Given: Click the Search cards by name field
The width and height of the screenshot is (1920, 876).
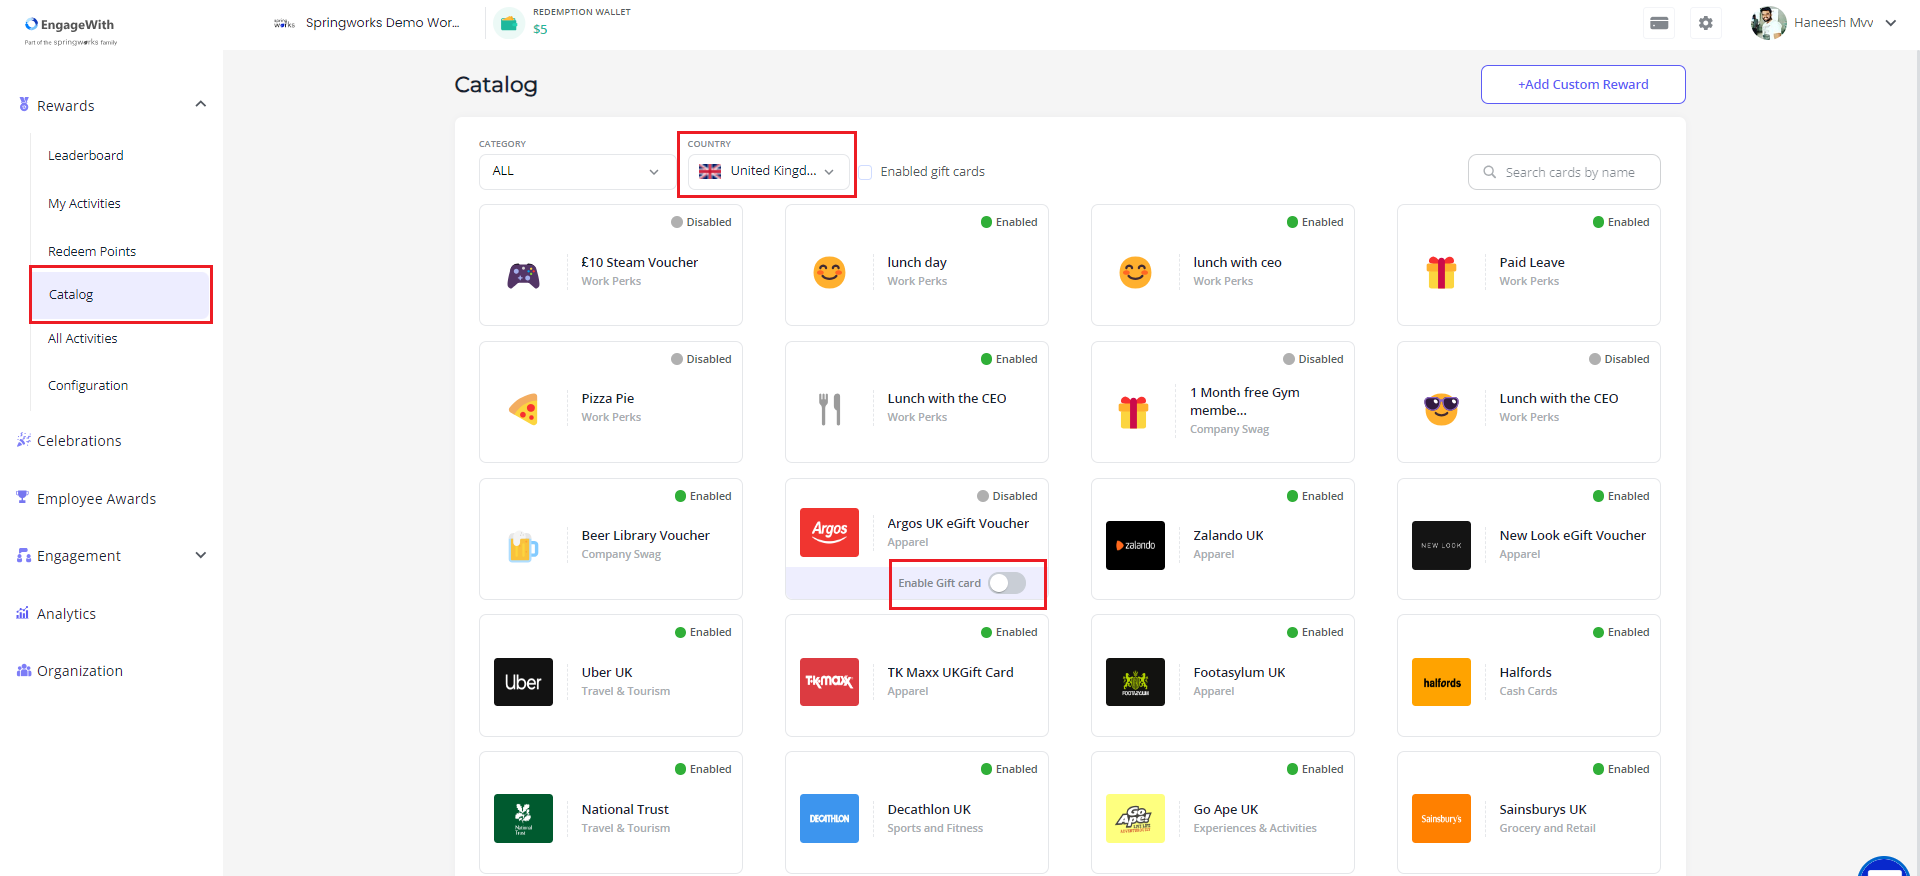Looking at the screenshot, I should 1564,172.
